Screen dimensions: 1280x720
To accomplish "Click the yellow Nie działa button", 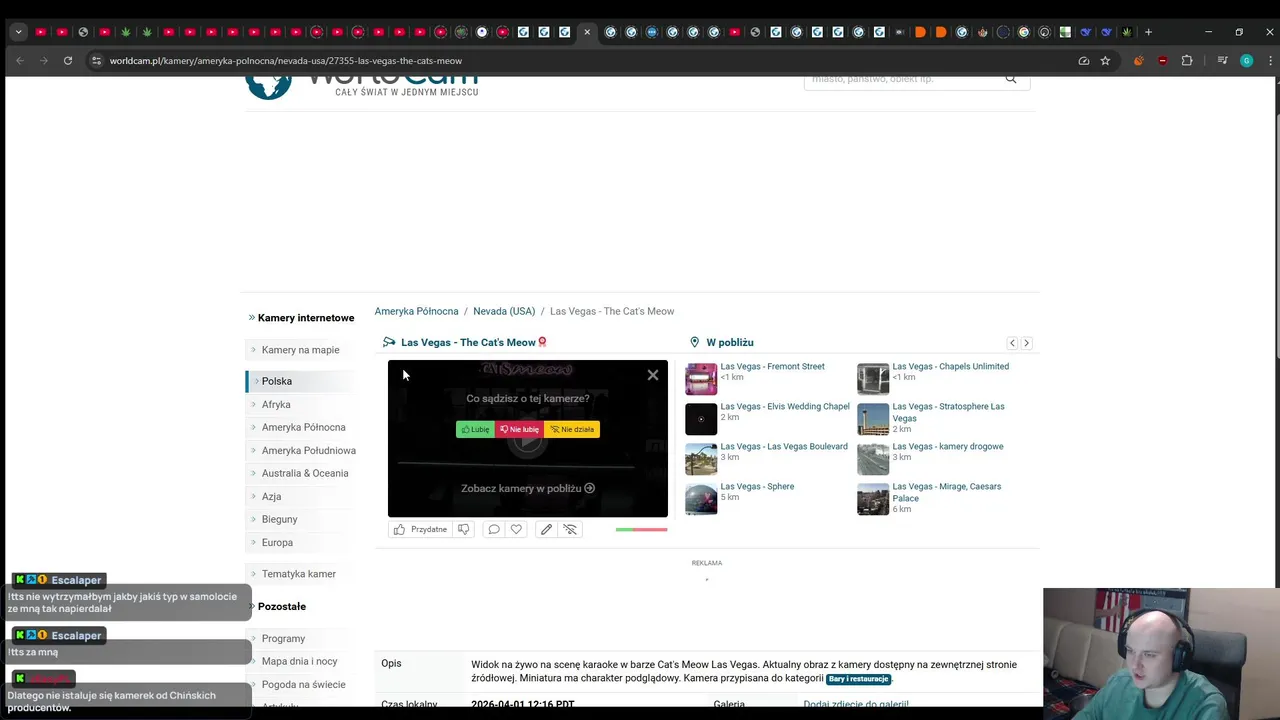I will tap(572, 429).
